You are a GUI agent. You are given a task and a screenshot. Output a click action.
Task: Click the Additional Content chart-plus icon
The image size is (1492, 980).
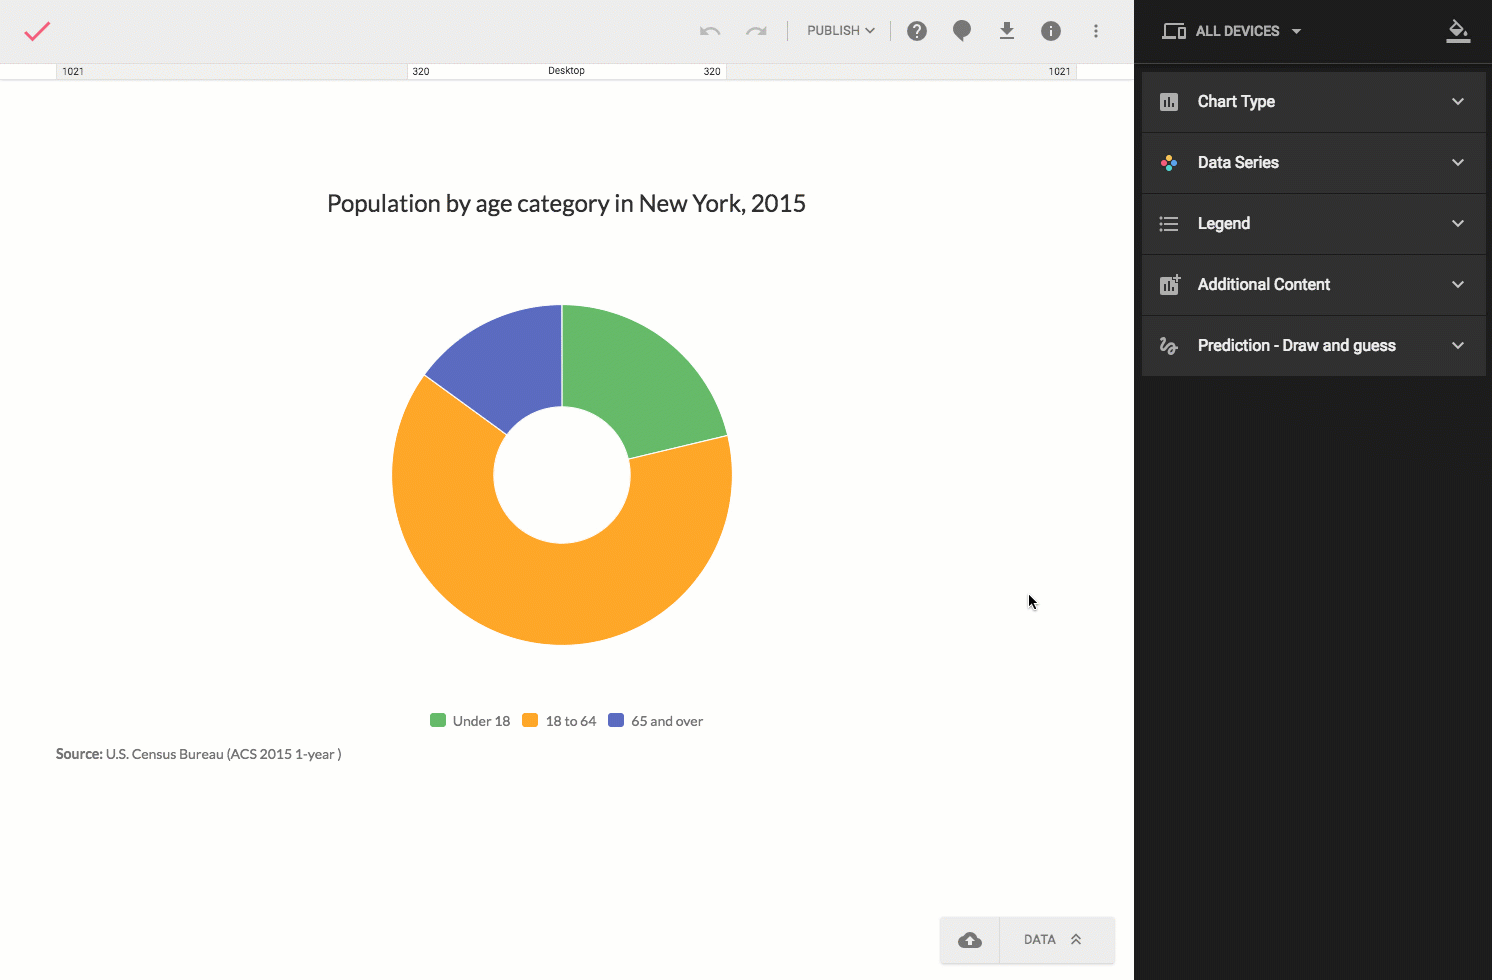[x=1168, y=284]
